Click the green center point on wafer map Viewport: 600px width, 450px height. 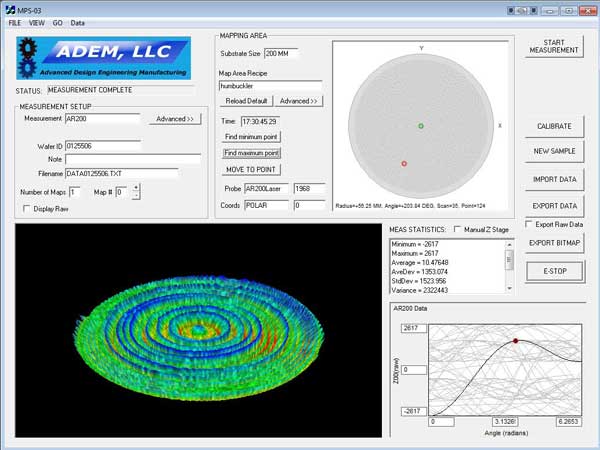[x=421, y=126]
